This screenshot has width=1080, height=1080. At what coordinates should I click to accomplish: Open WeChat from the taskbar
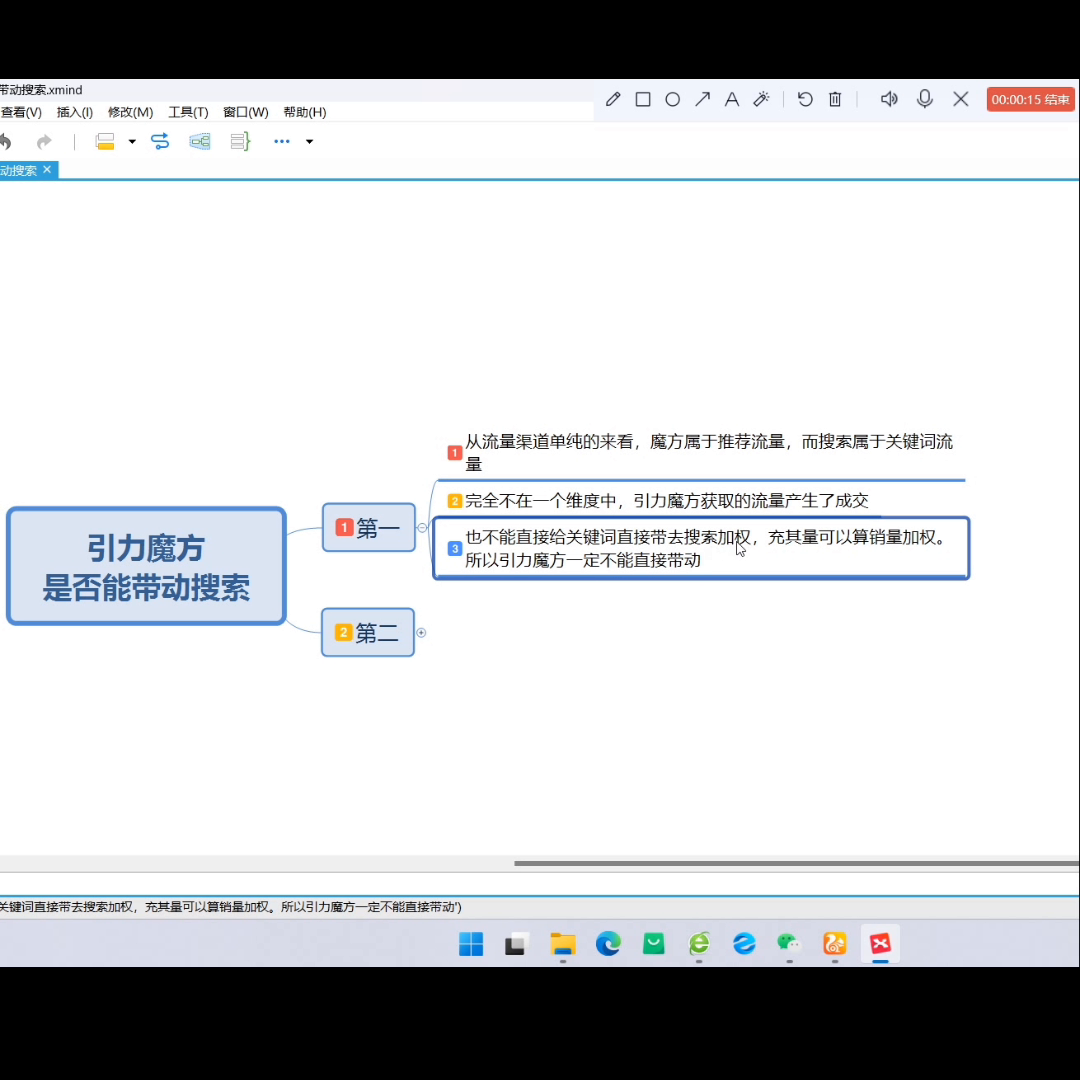[789, 944]
